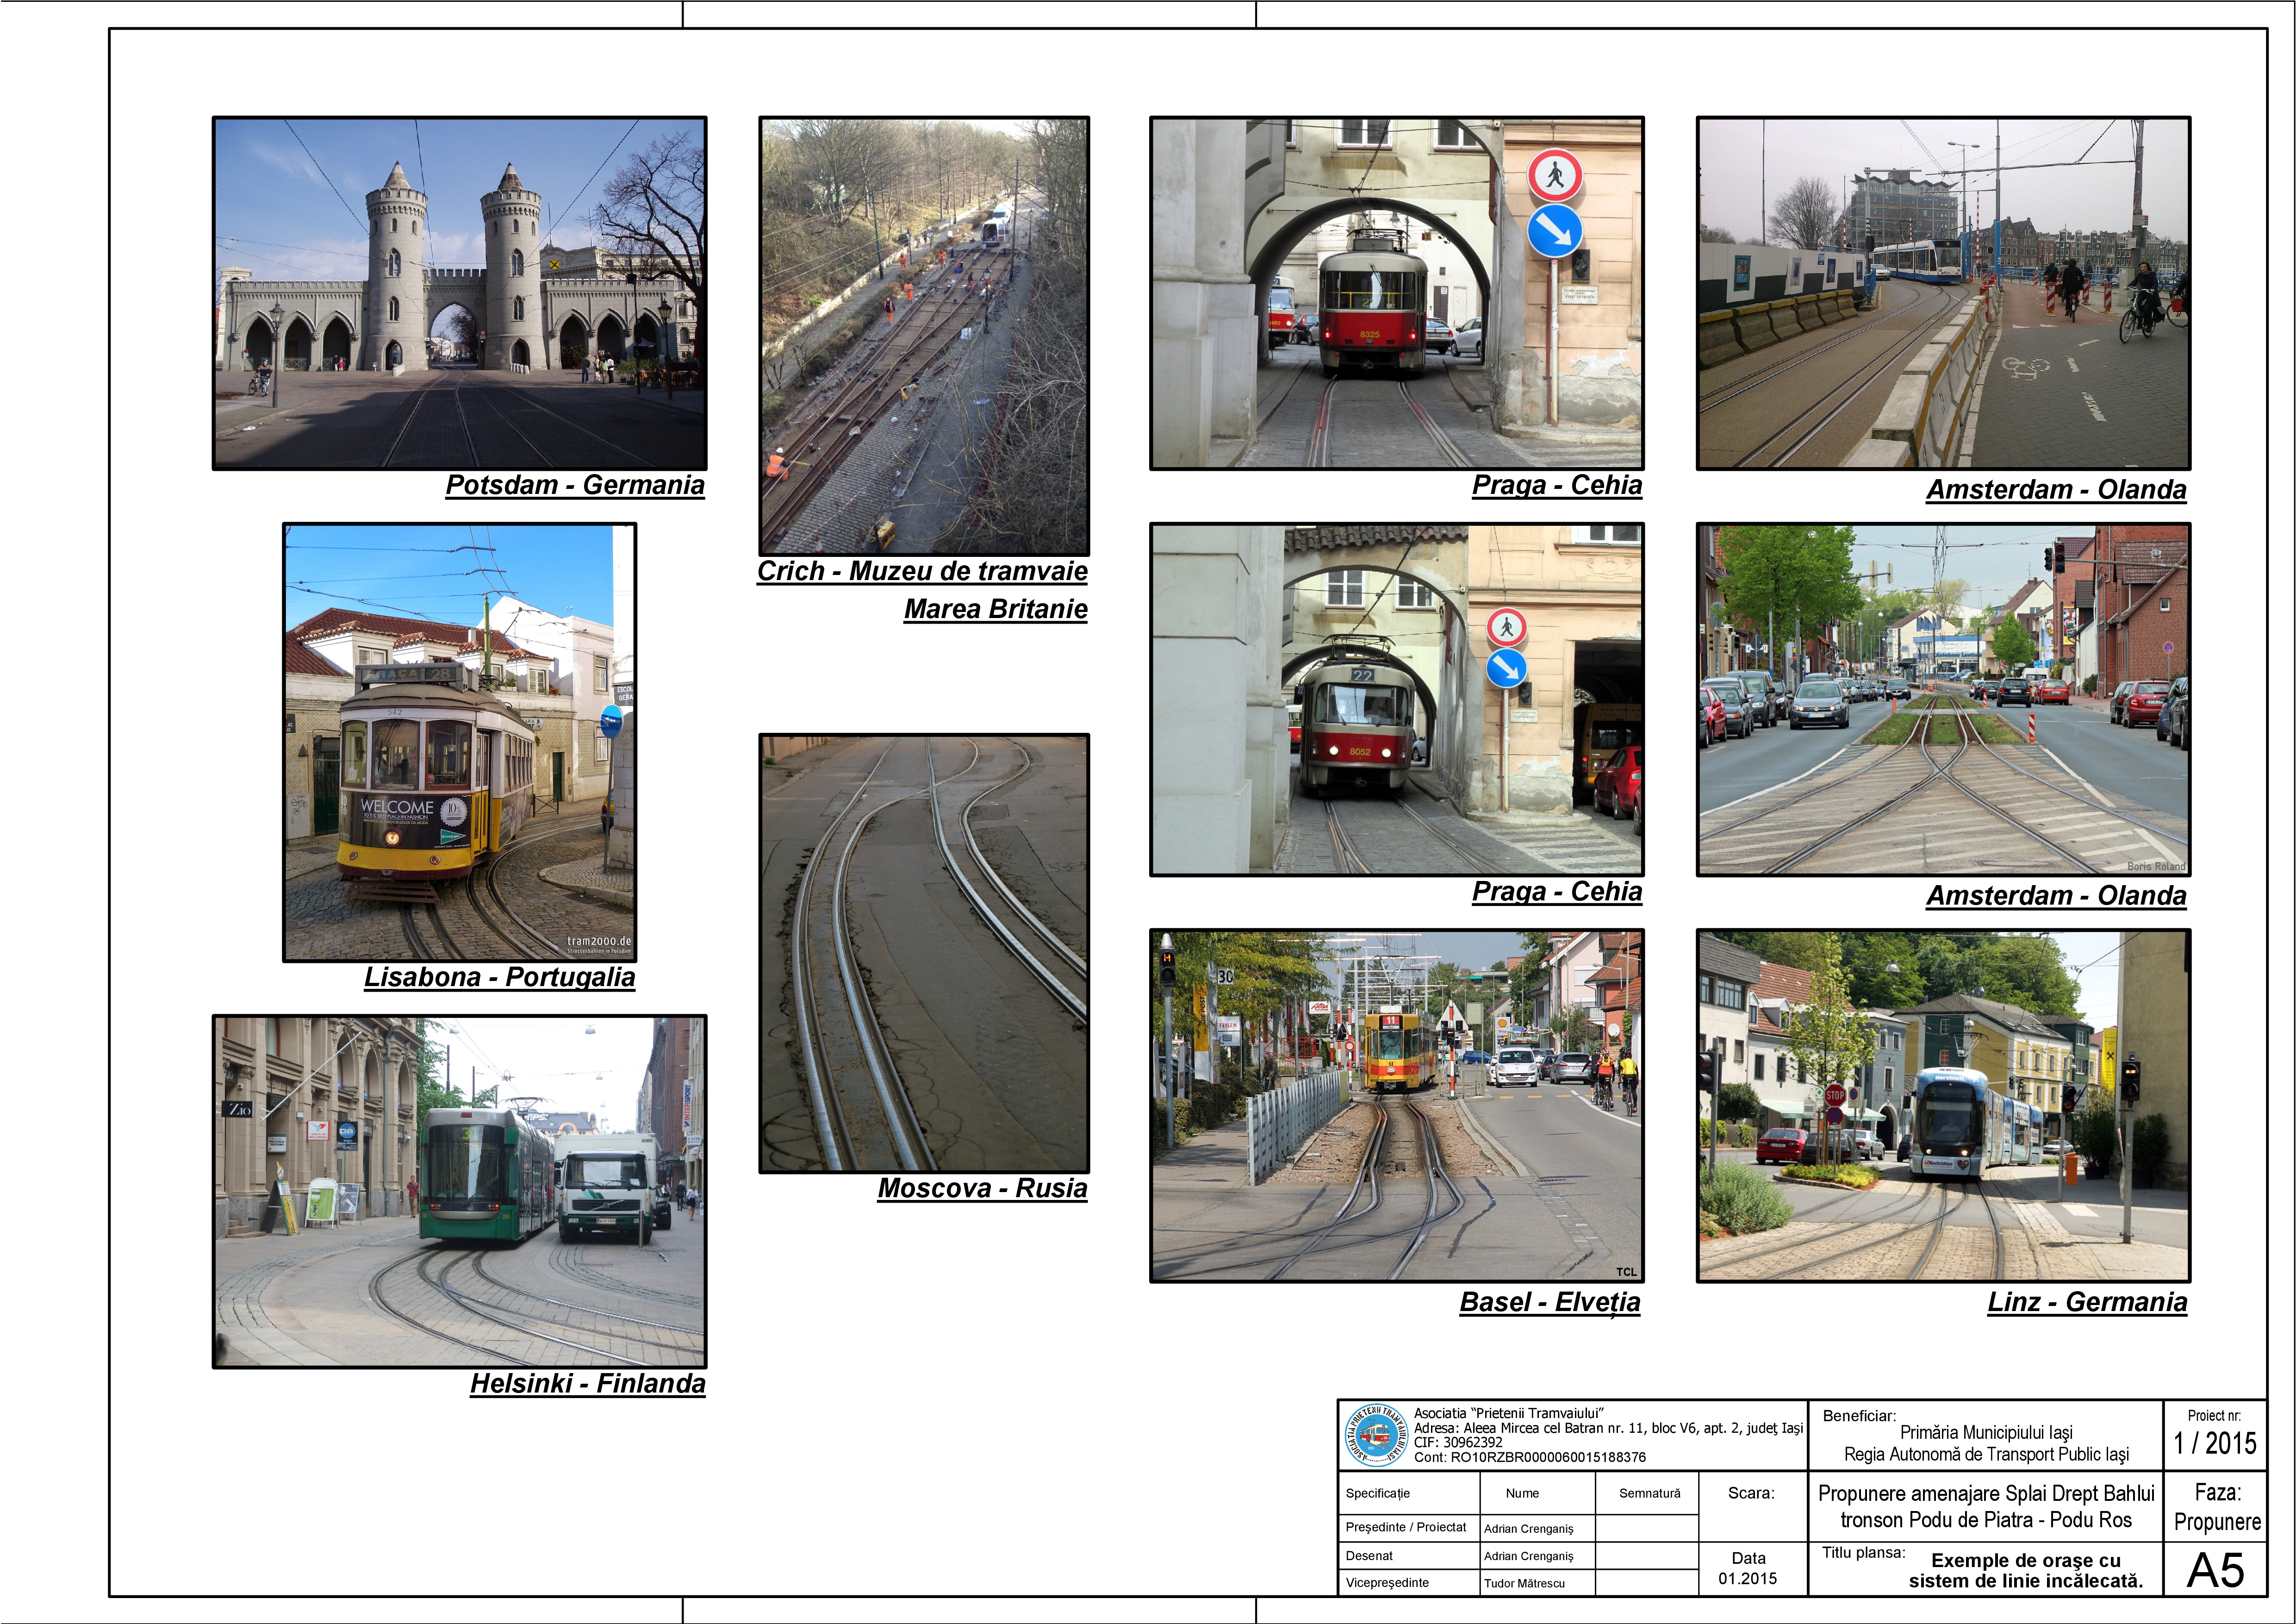
Task: Open the Linz tram street photo
Action: 1944,1106
